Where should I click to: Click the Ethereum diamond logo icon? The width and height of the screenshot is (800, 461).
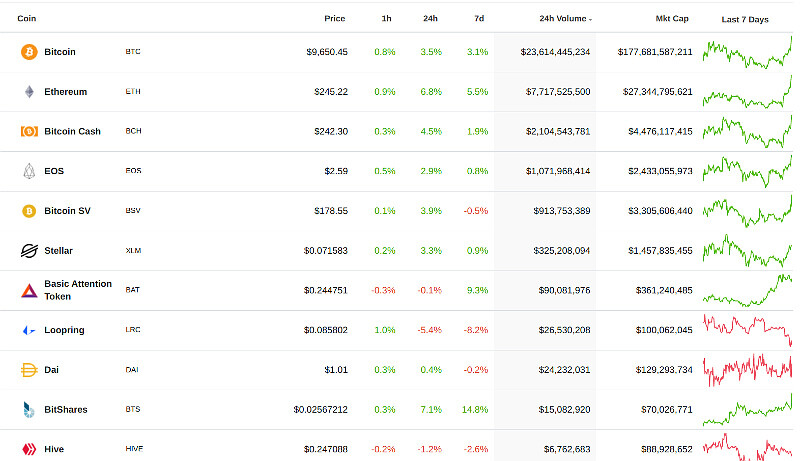pyautogui.click(x=29, y=91)
